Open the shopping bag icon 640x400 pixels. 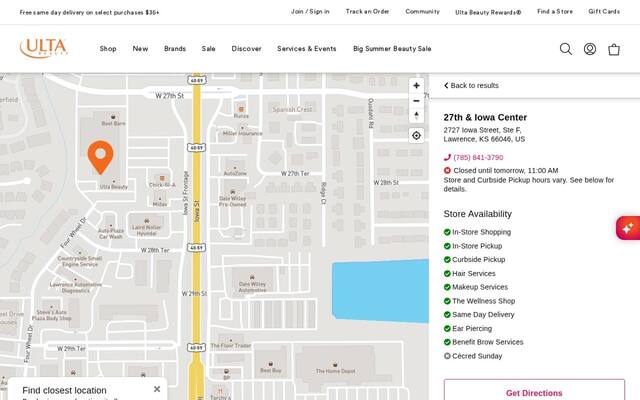[614, 49]
